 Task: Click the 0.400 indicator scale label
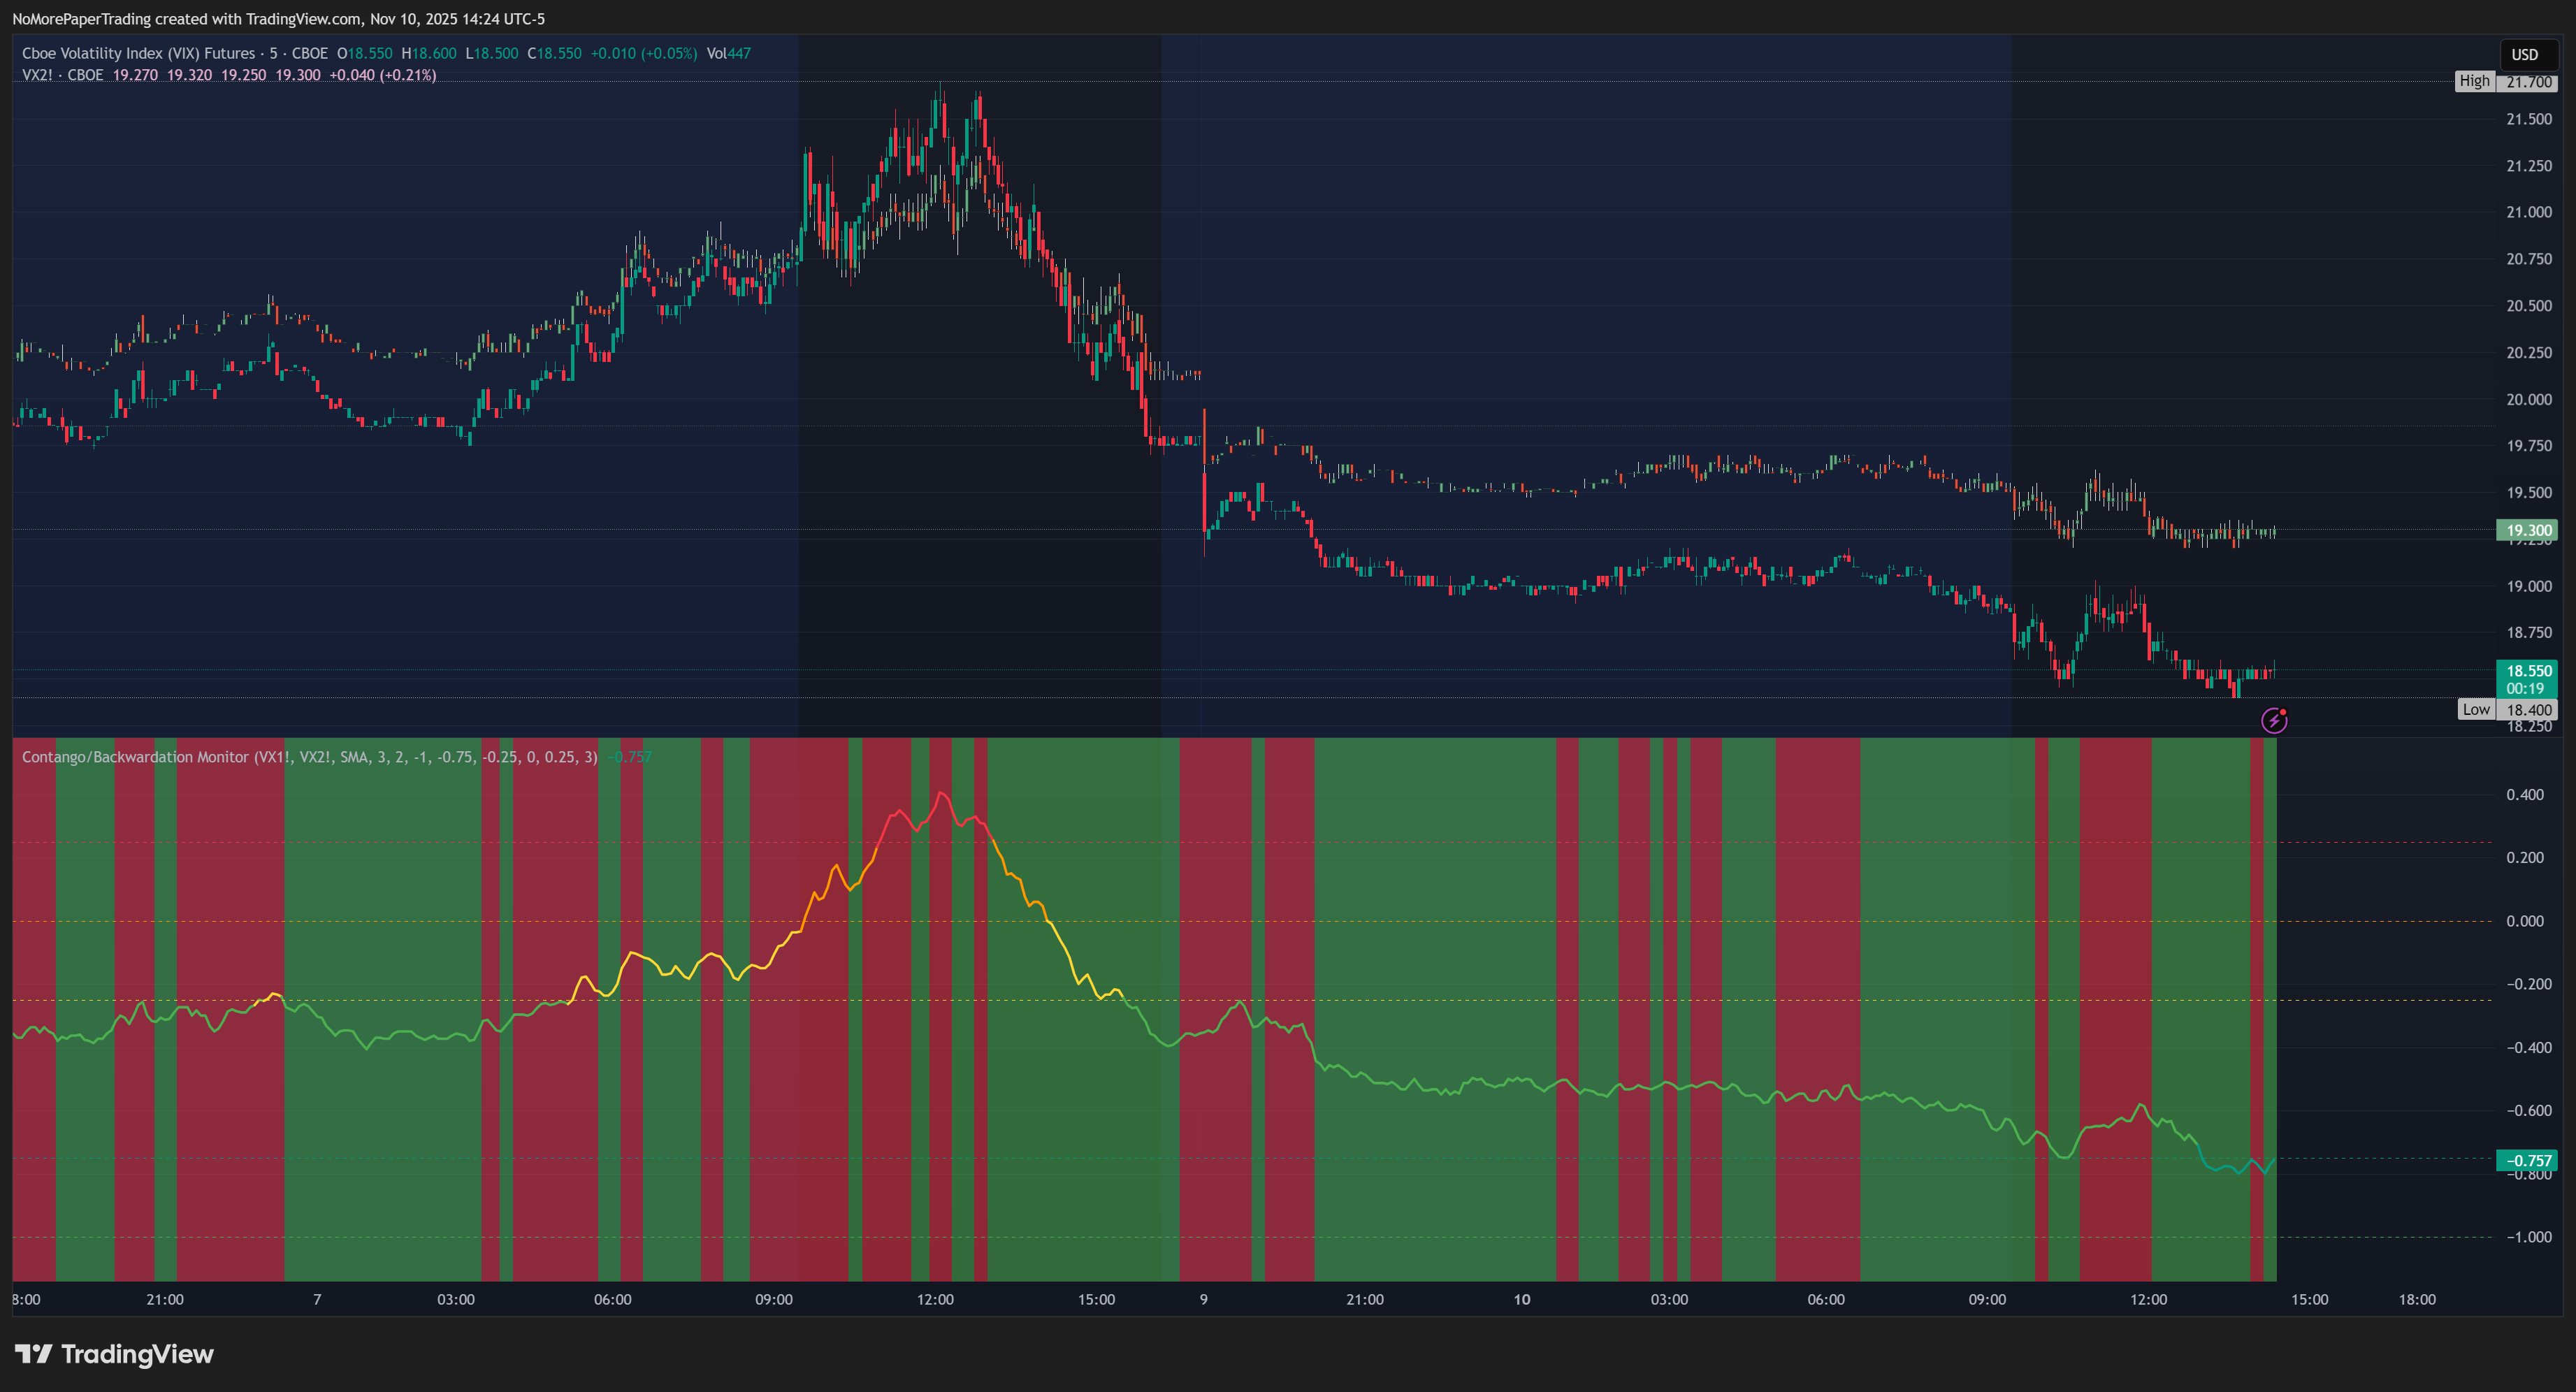2525,795
